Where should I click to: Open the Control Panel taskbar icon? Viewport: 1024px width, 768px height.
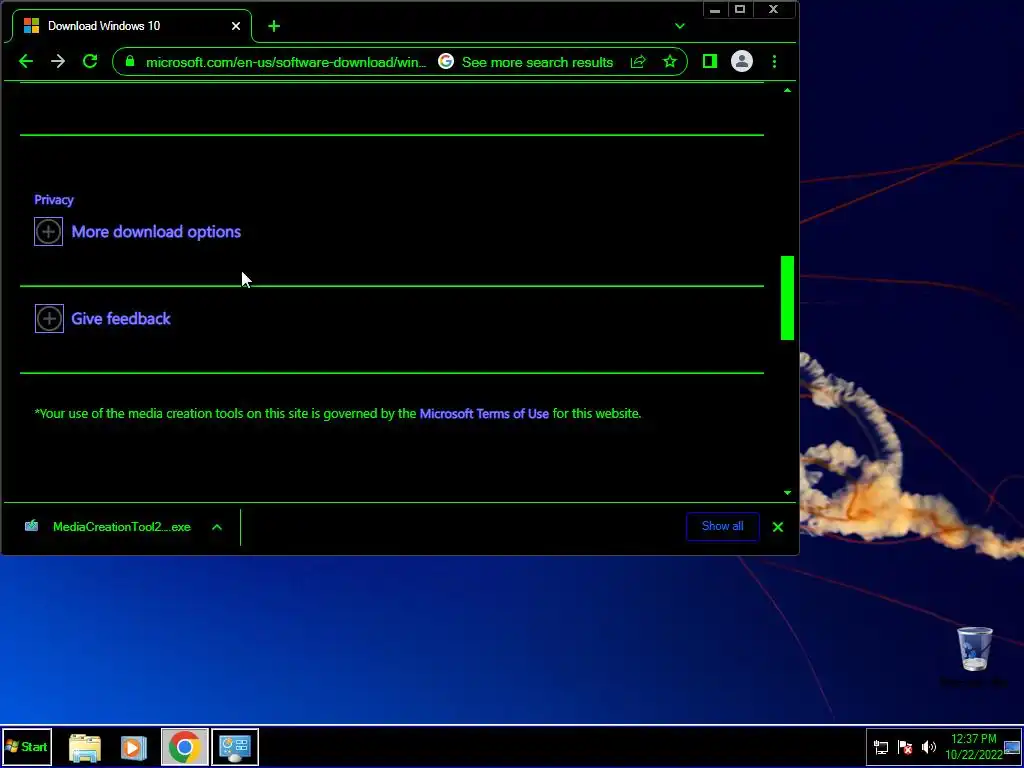pos(235,747)
